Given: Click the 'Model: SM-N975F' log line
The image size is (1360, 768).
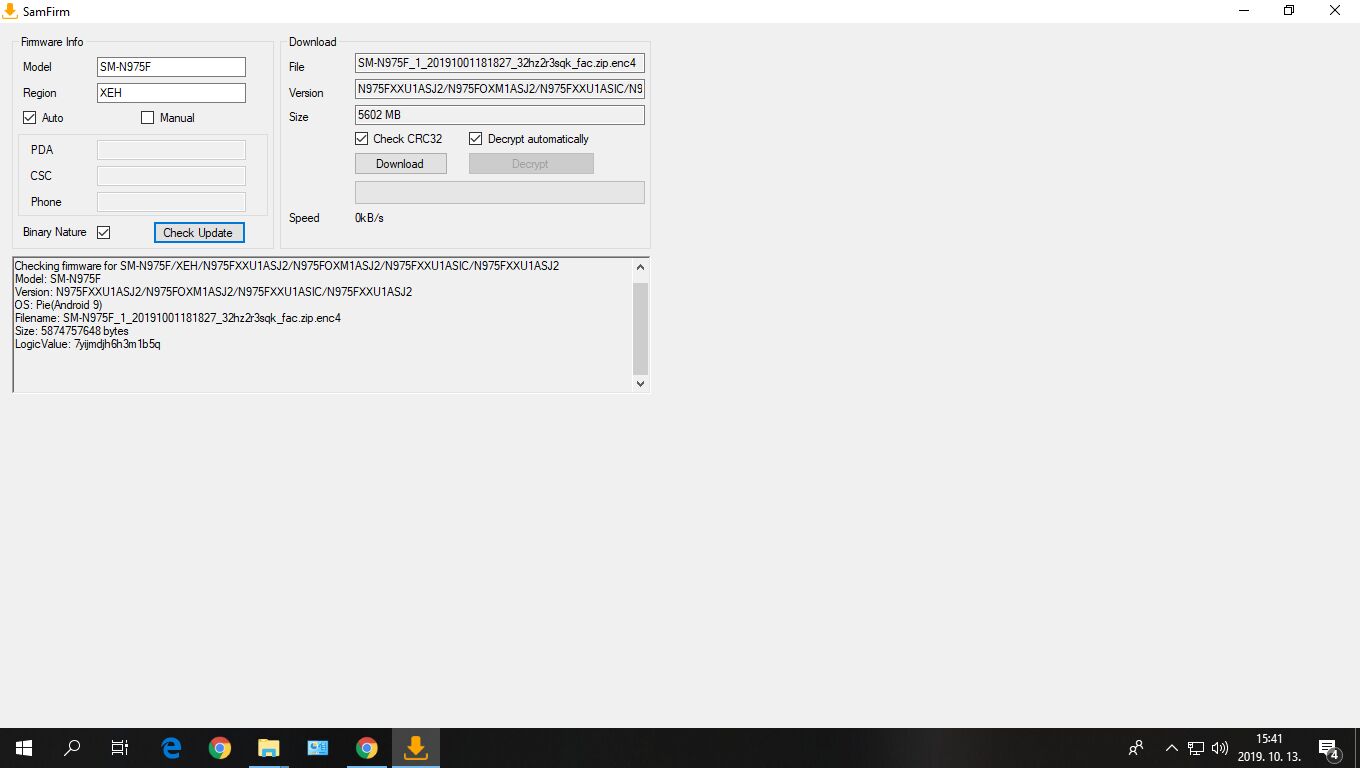Looking at the screenshot, I should (58, 279).
